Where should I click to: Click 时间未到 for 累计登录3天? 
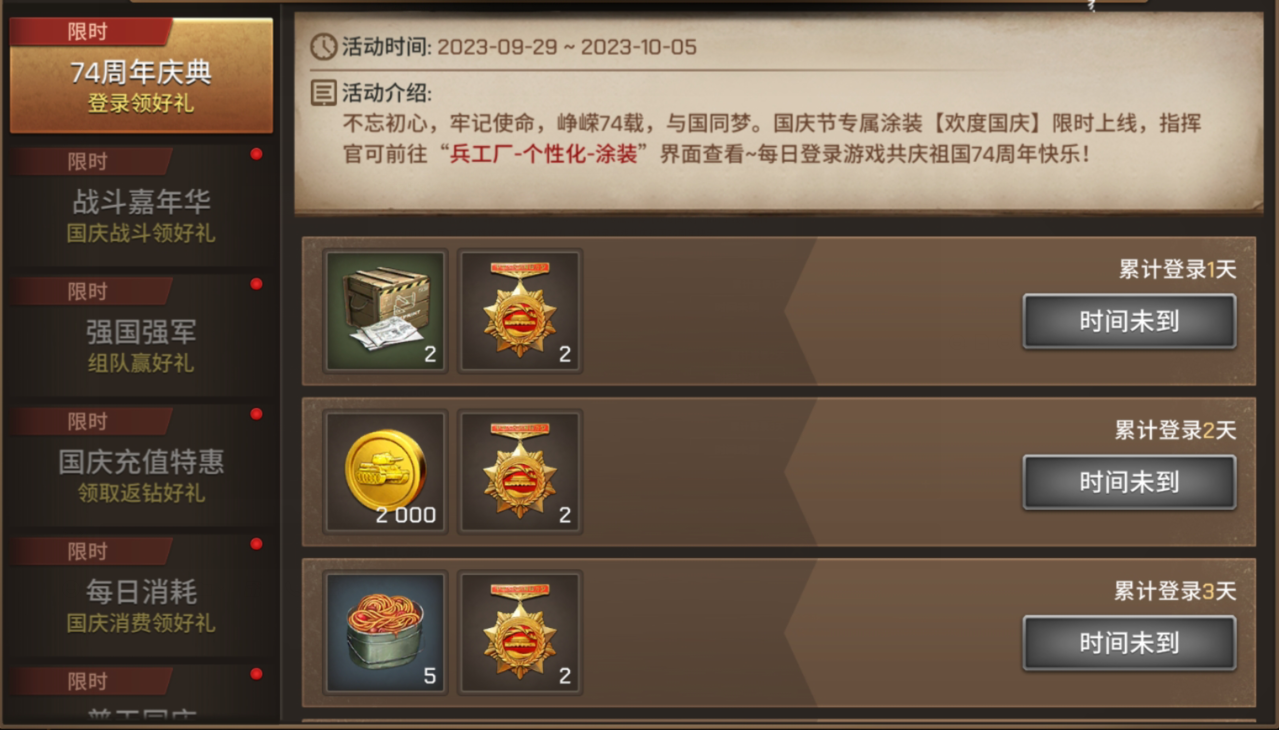[1129, 643]
